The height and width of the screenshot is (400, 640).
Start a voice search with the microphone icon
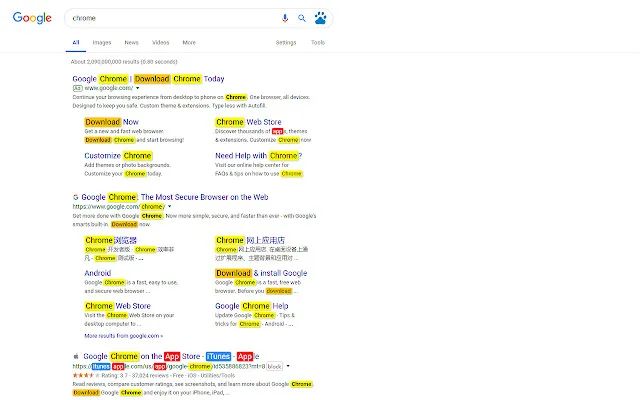click(x=285, y=18)
